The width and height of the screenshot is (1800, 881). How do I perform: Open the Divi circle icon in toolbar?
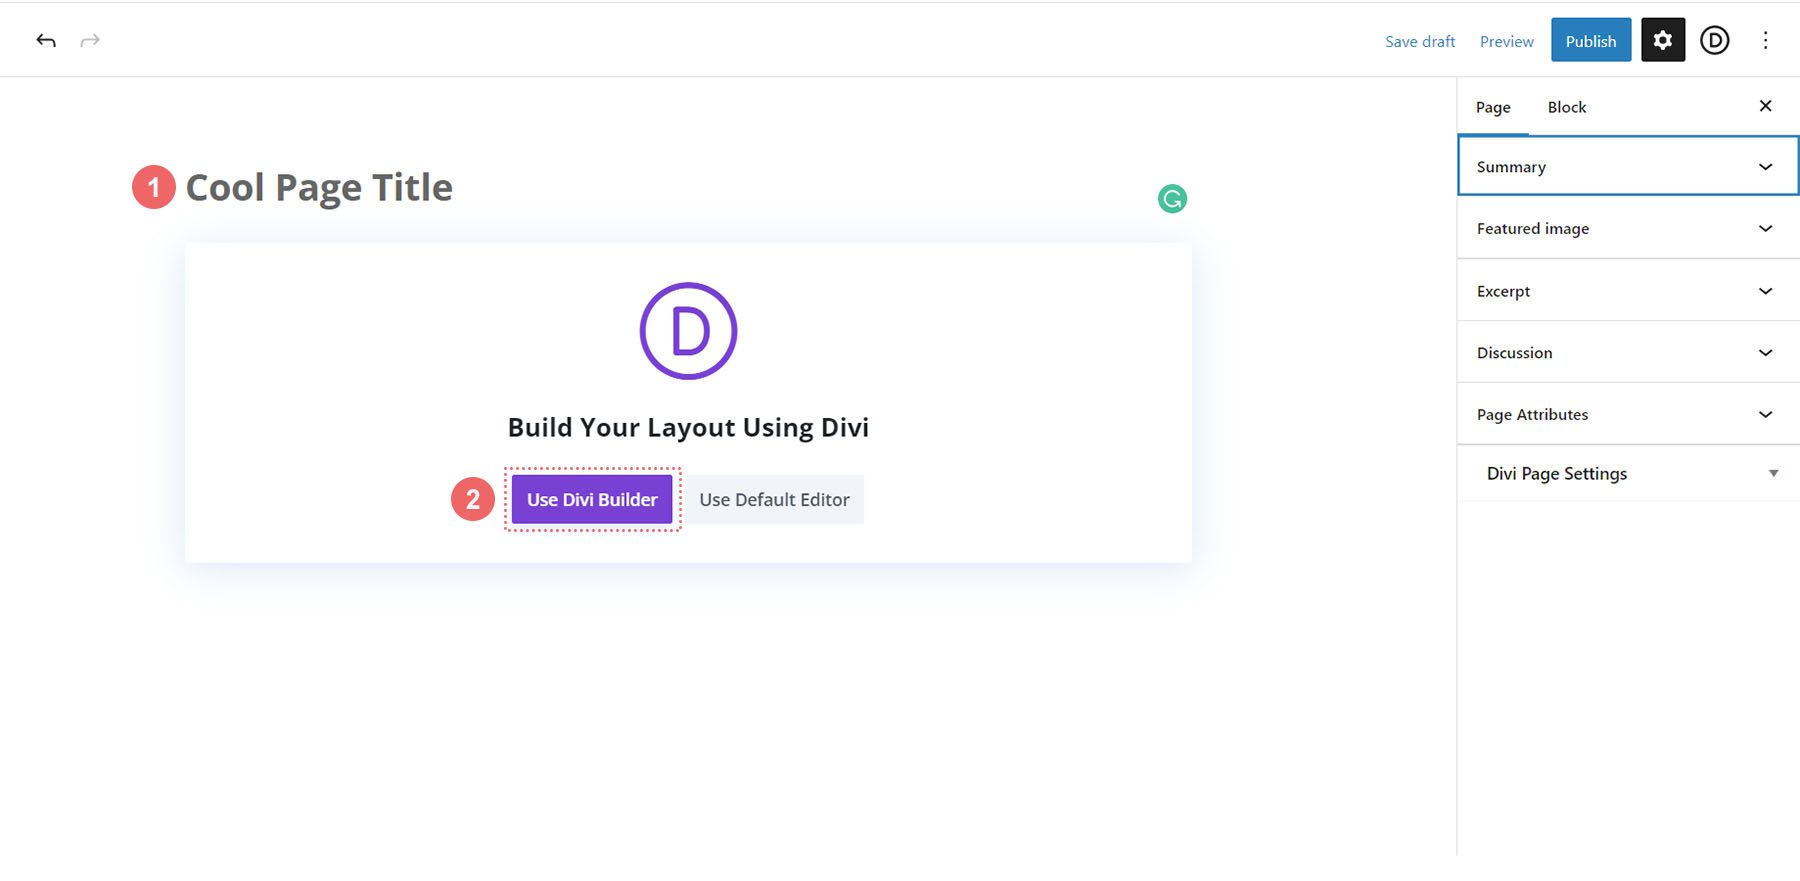[1715, 40]
